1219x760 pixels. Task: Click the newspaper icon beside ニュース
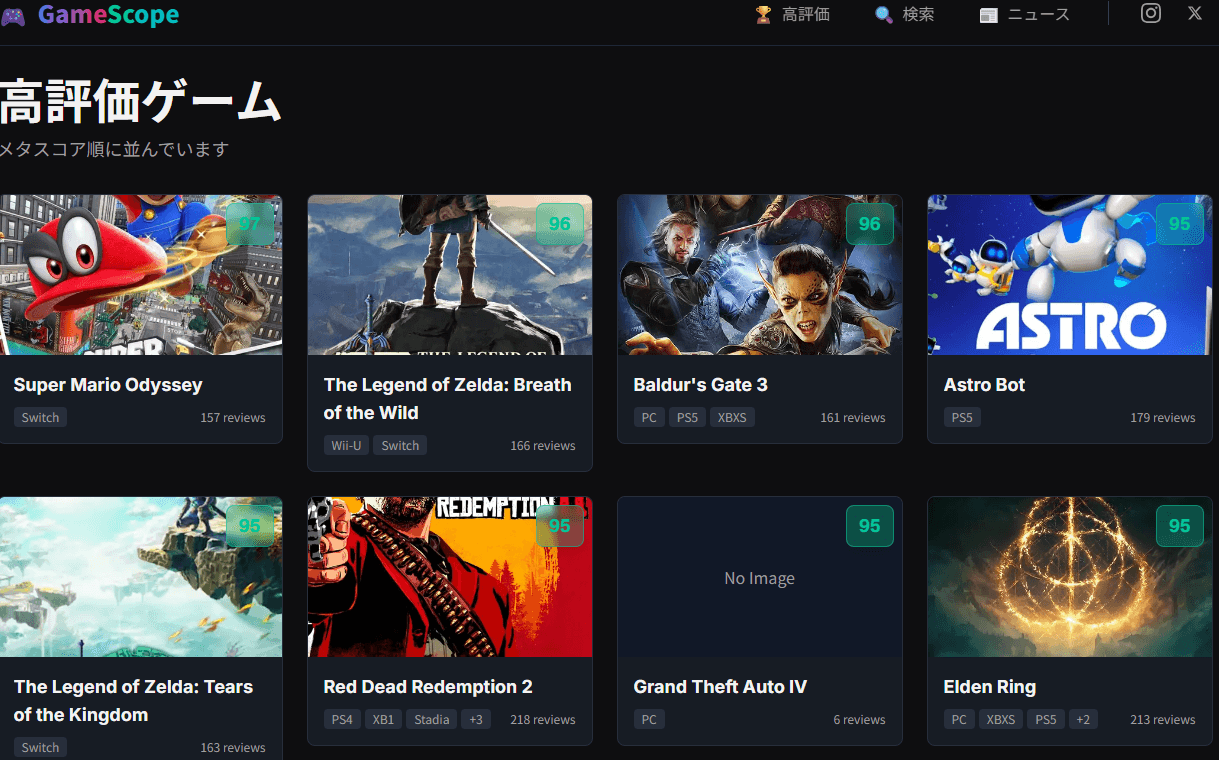tap(988, 15)
